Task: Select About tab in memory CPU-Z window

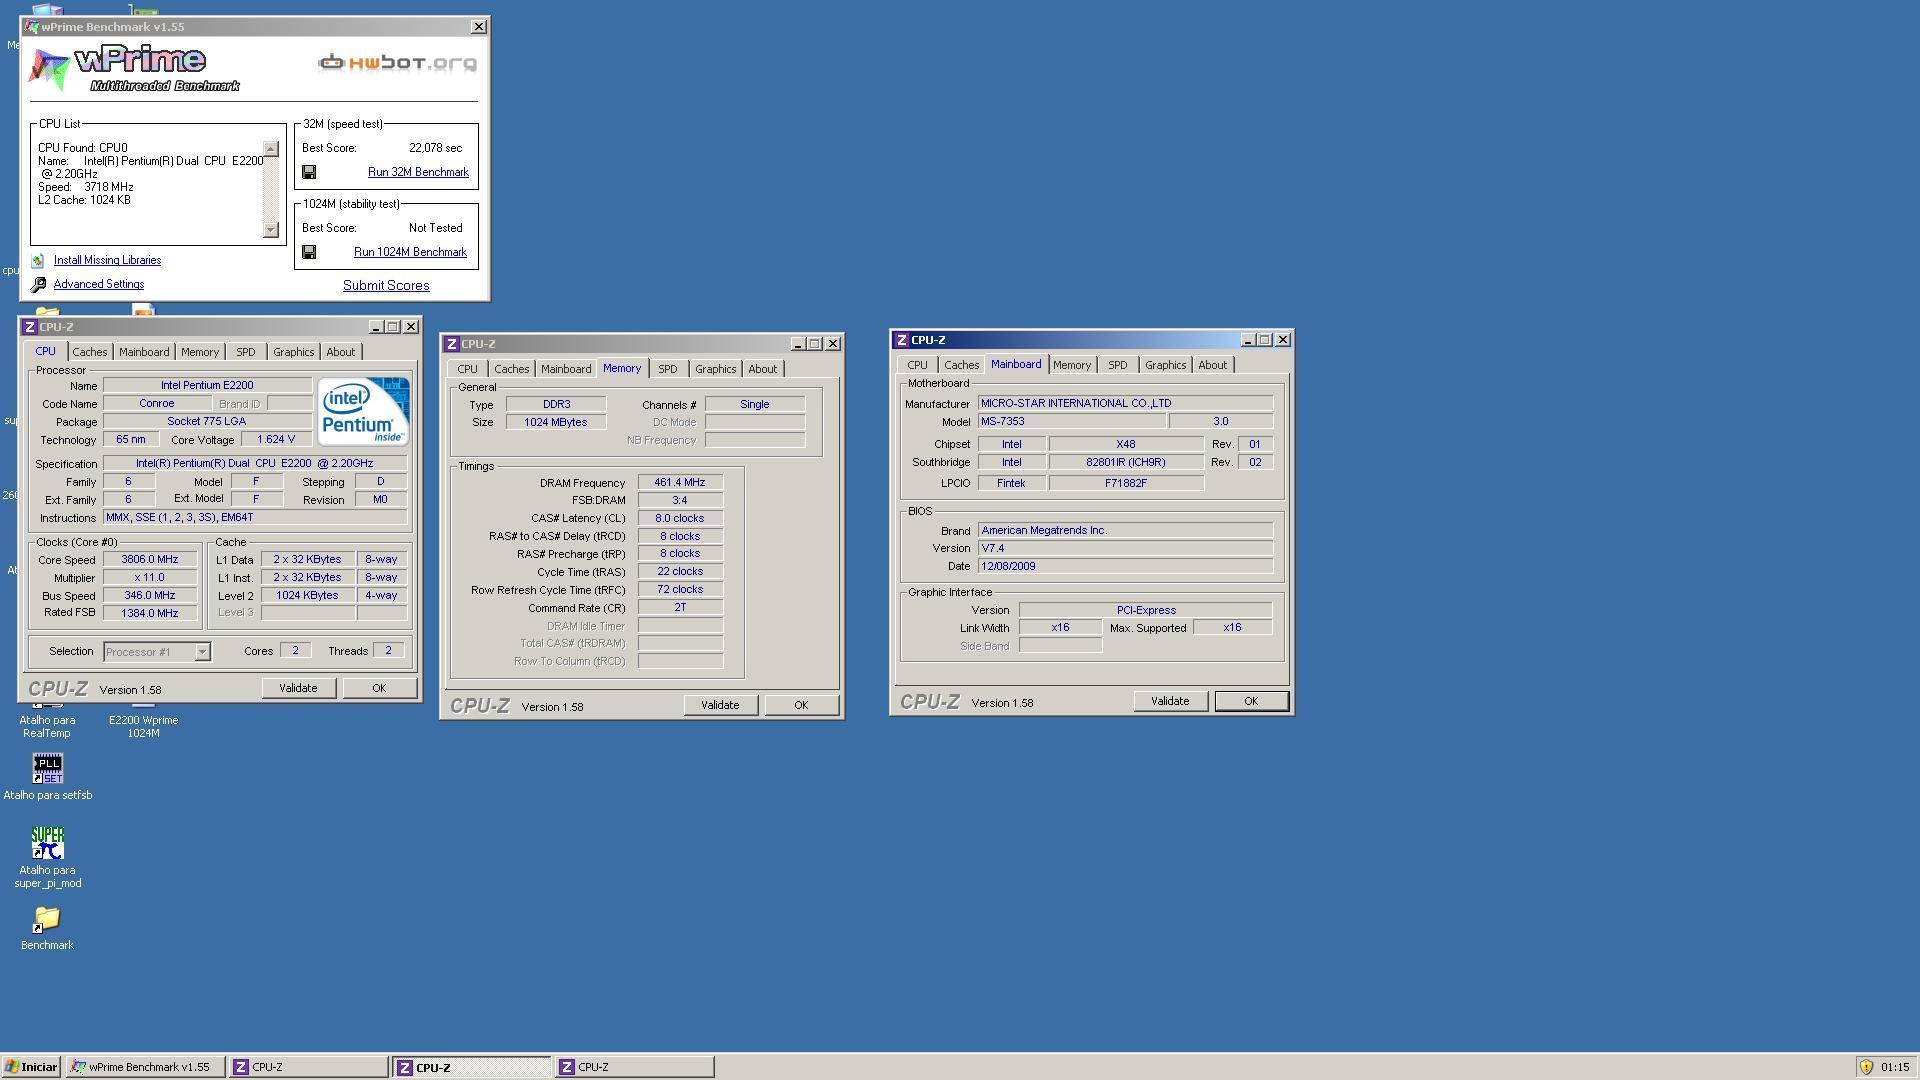Action: click(x=762, y=369)
